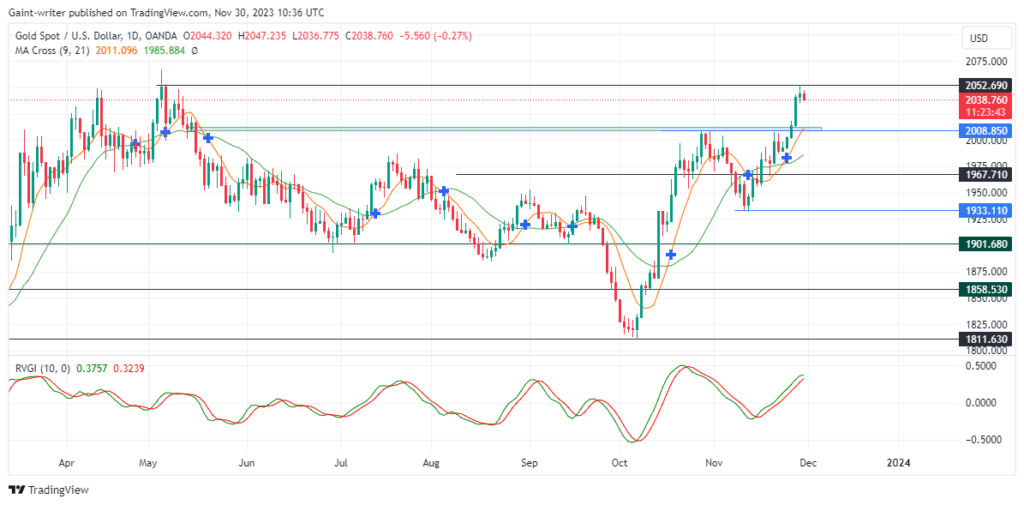Click the TradingView logo at the bottom
The image size is (1024, 505).
[48, 490]
